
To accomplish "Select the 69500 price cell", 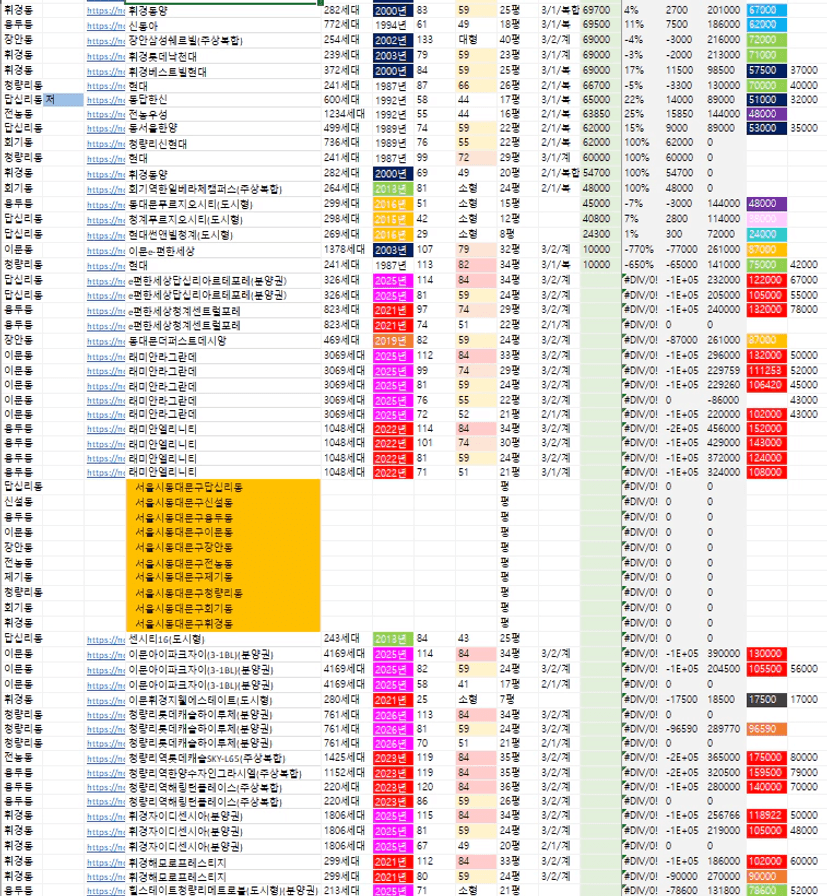I will point(600,25).
